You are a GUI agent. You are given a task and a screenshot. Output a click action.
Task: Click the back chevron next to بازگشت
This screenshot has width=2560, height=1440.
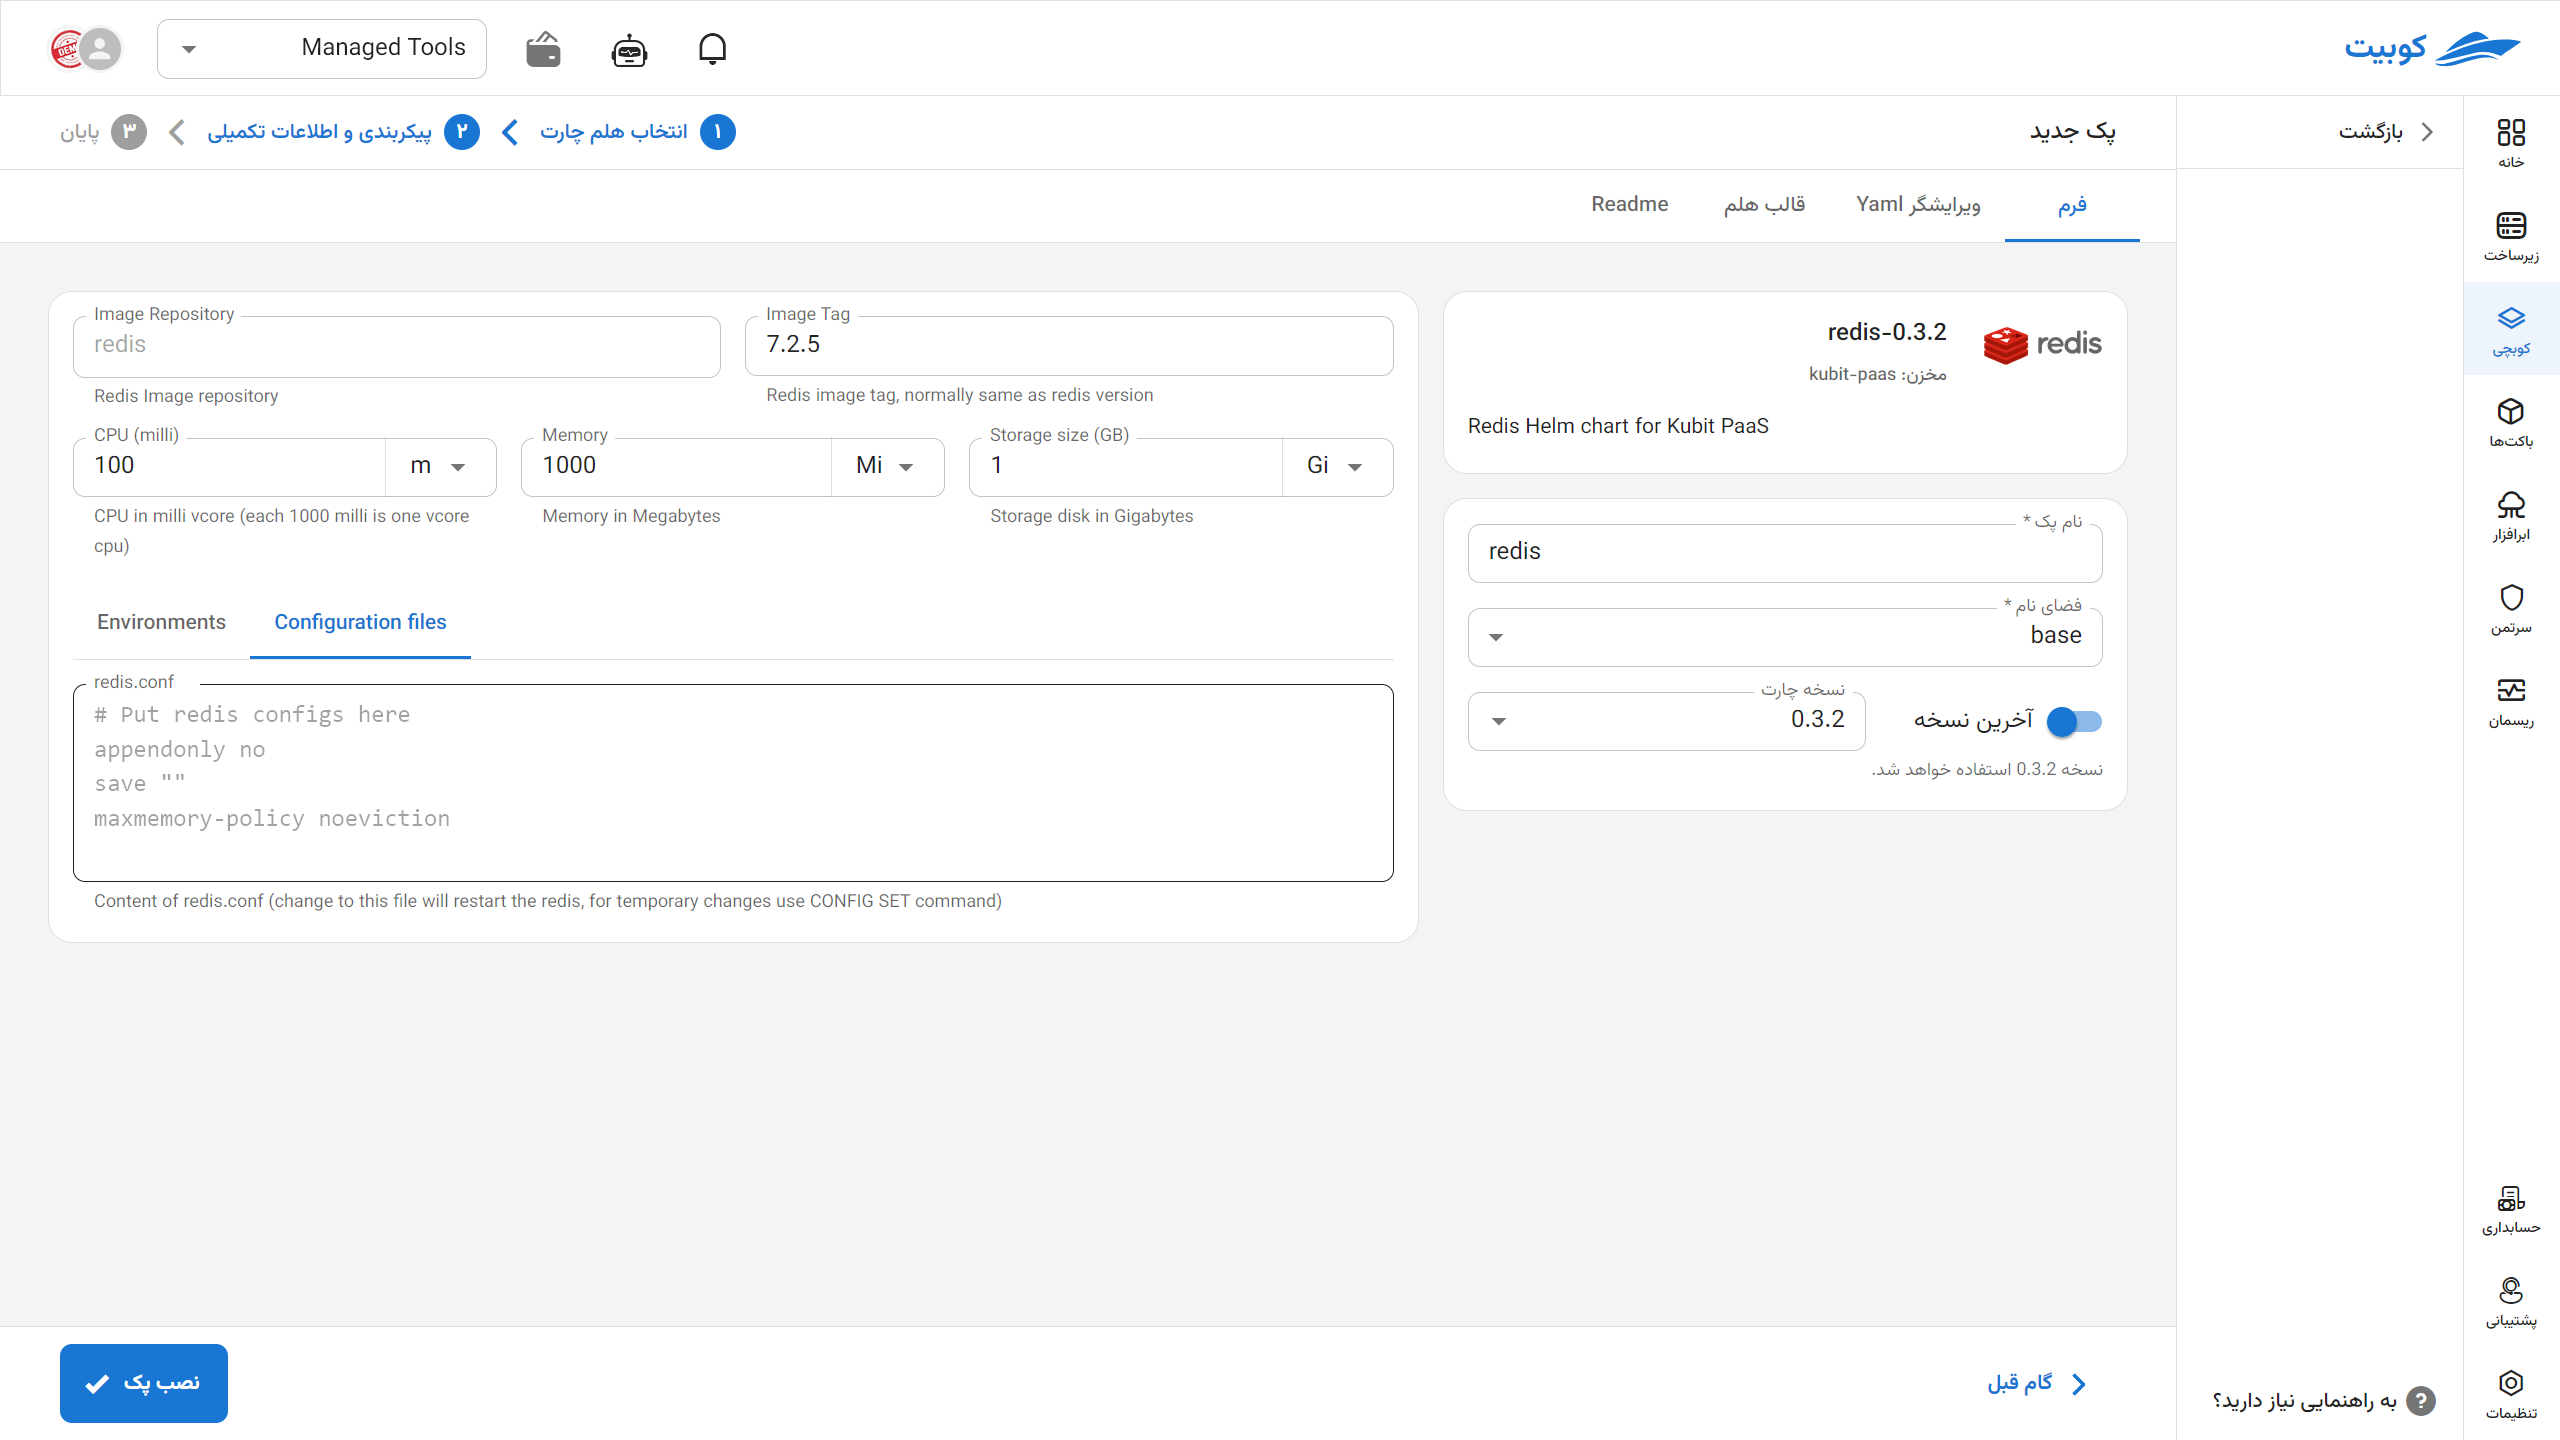tap(2427, 132)
